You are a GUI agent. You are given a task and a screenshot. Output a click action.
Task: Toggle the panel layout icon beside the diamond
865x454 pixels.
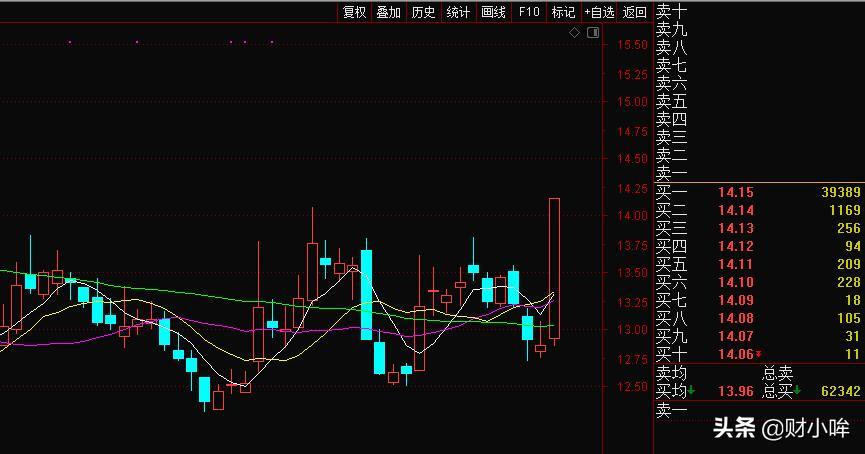point(593,33)
